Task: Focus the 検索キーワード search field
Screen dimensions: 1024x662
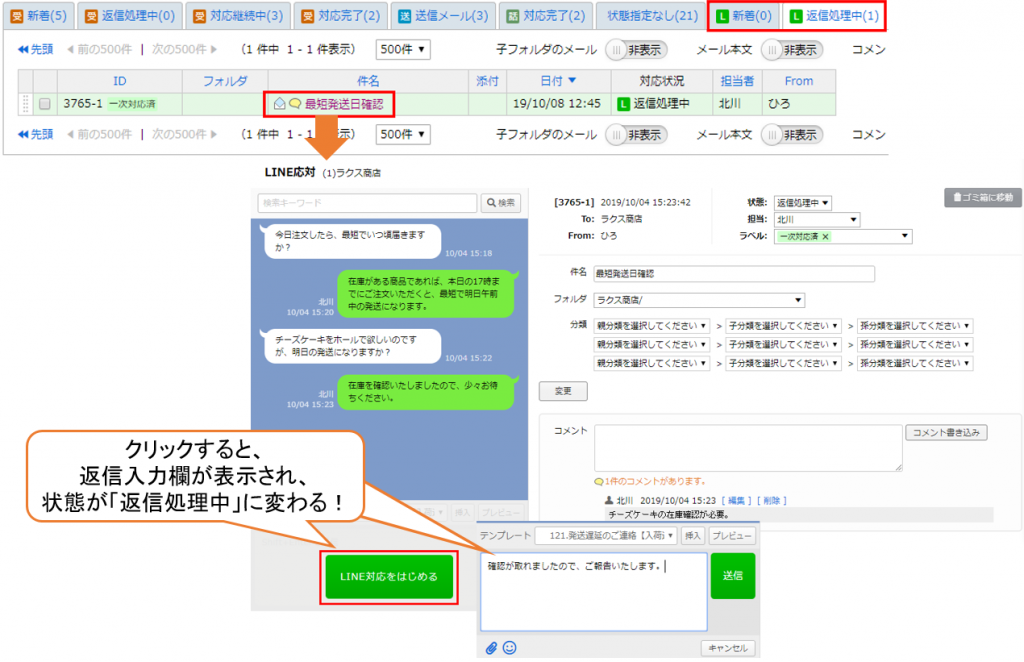Action: [367, 203]
